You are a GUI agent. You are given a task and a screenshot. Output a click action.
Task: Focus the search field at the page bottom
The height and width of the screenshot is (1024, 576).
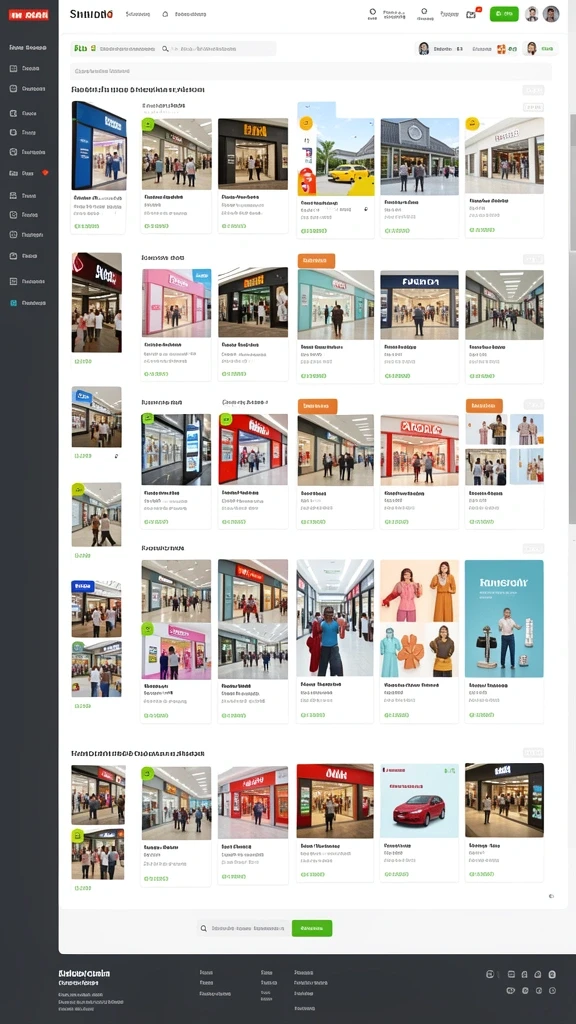tap(244, 928)
